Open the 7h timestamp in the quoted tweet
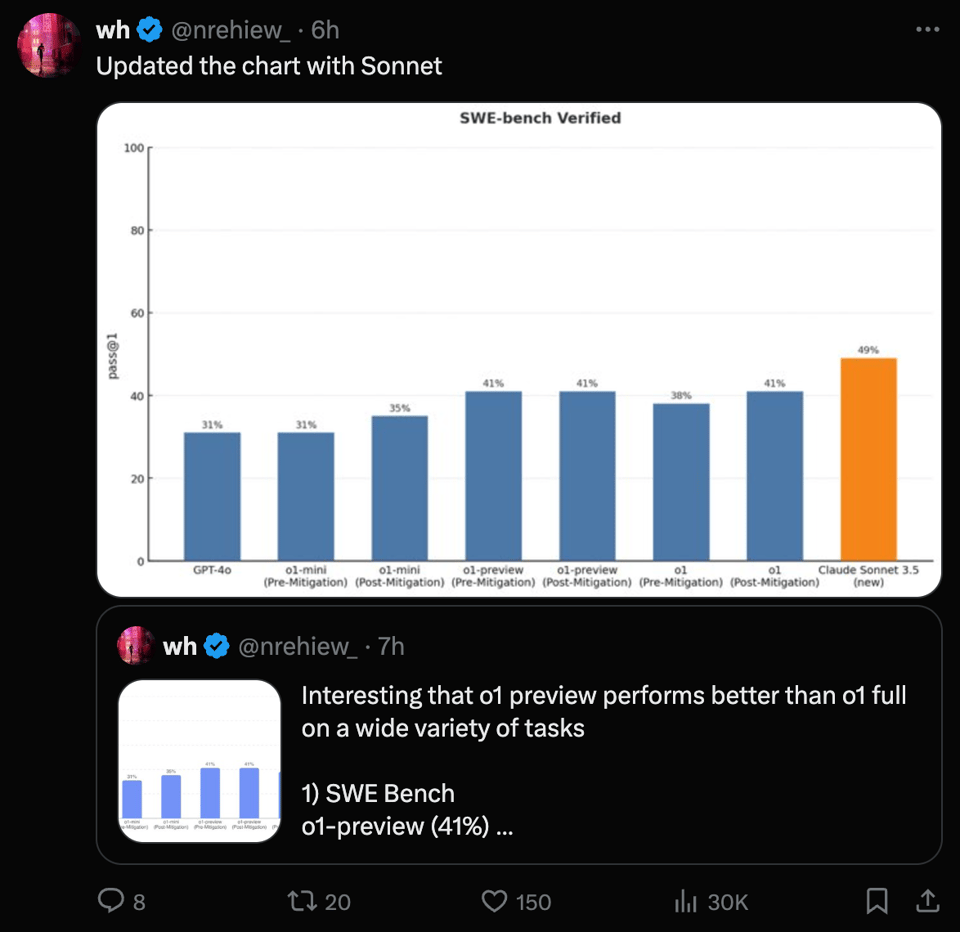This screenshot has width=960, height=932. [x=391, y=646]
